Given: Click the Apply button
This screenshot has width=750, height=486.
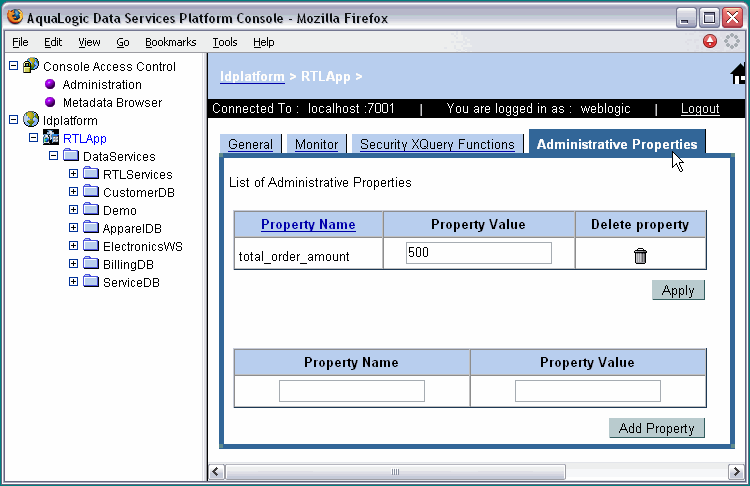Looking at the screenshot, I should (x=678, y=290).
